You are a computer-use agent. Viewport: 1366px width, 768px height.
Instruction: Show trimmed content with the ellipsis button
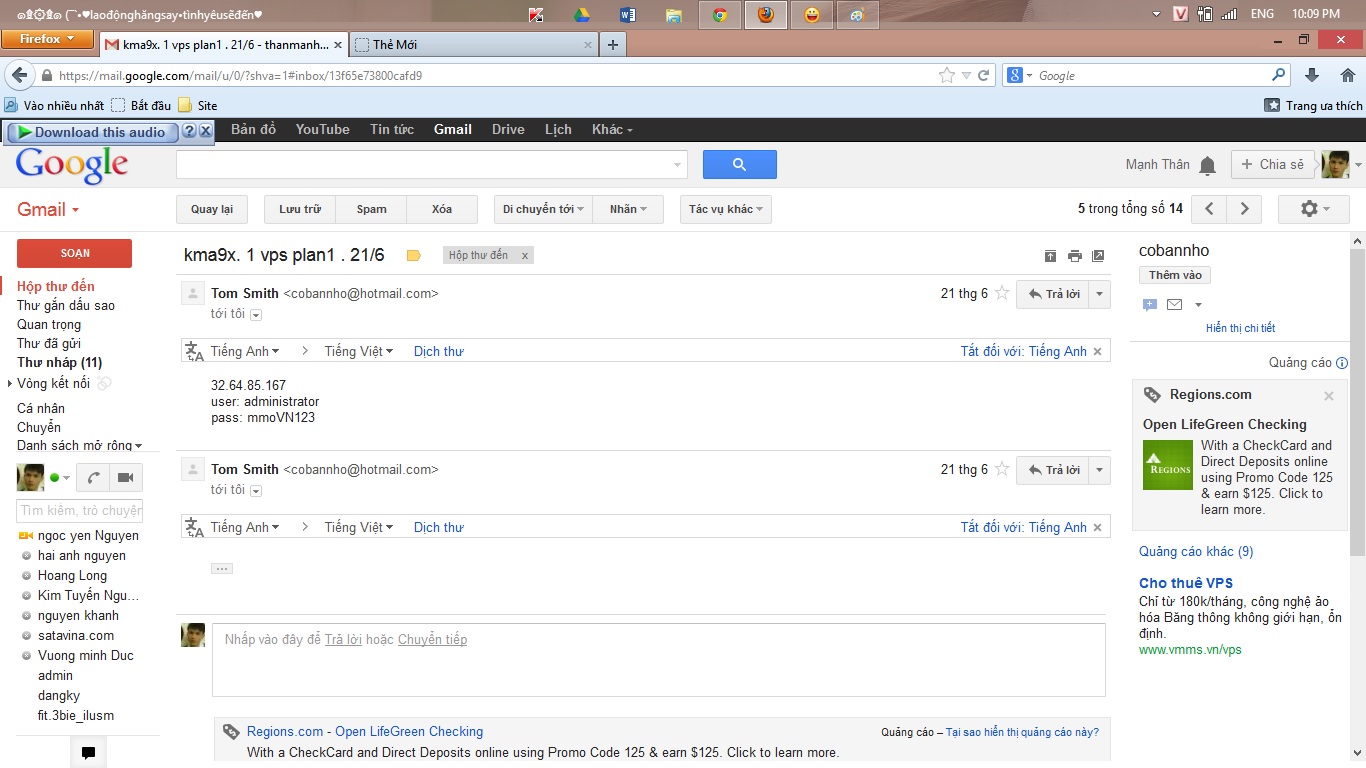(222, 568)
